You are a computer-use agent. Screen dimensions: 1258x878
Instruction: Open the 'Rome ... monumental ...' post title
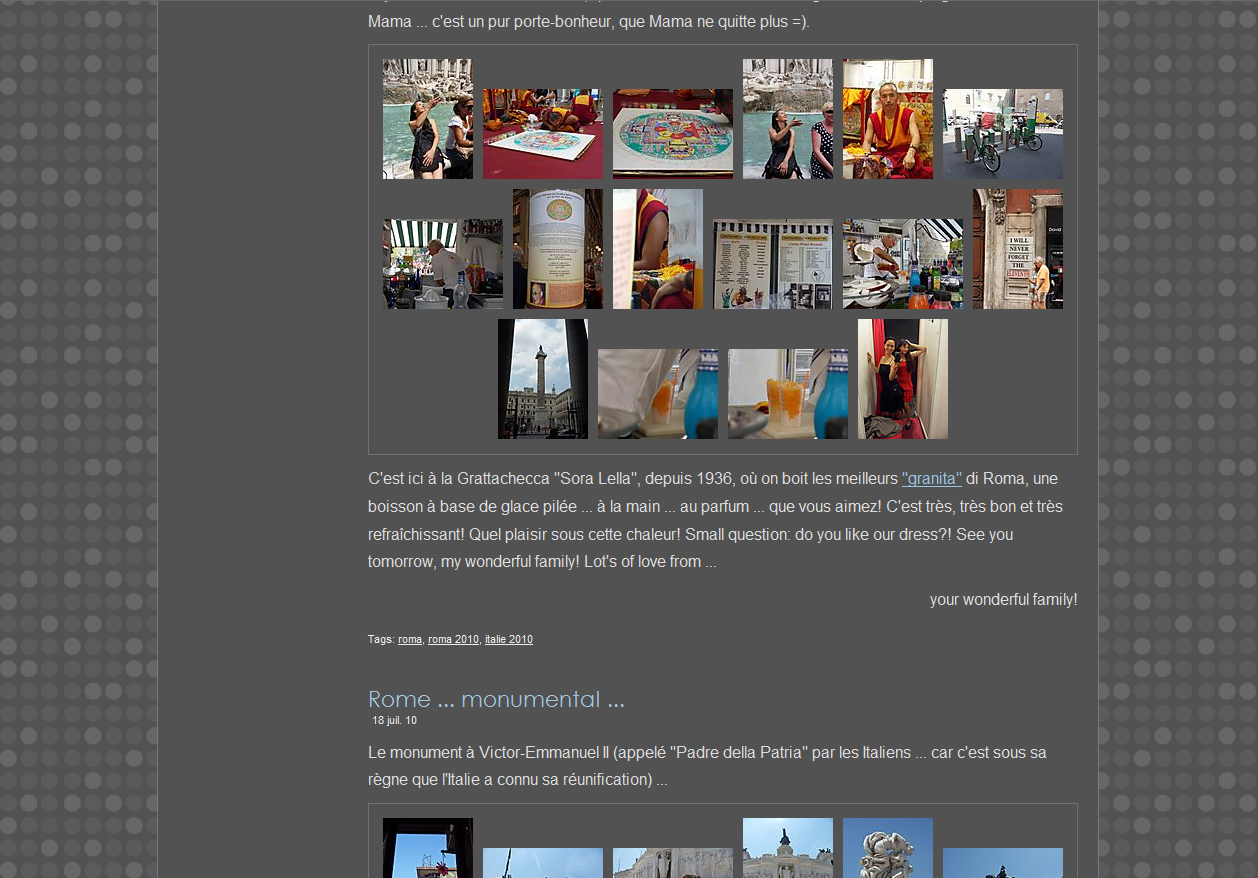(496, 699)
